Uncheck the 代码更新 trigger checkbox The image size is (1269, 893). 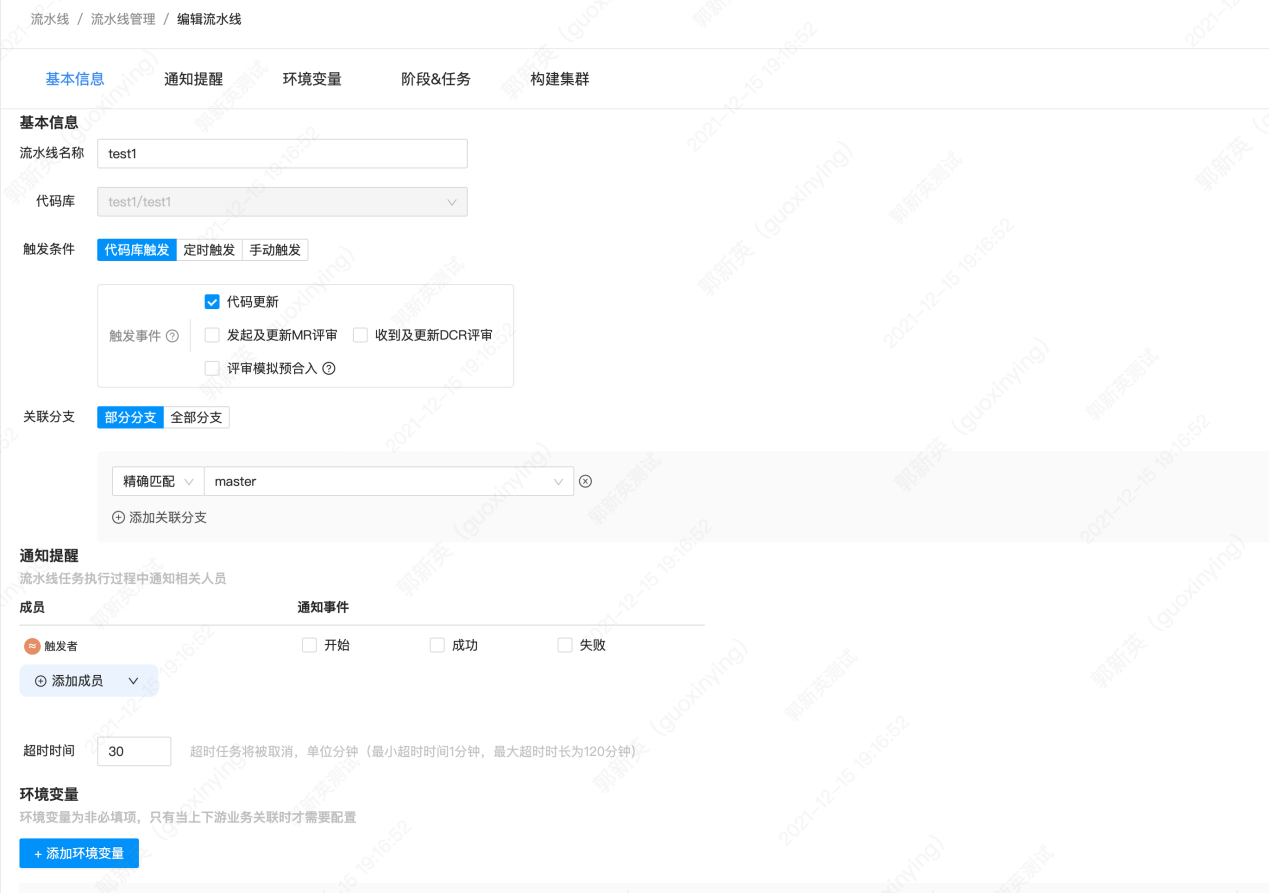click(211, 301)
